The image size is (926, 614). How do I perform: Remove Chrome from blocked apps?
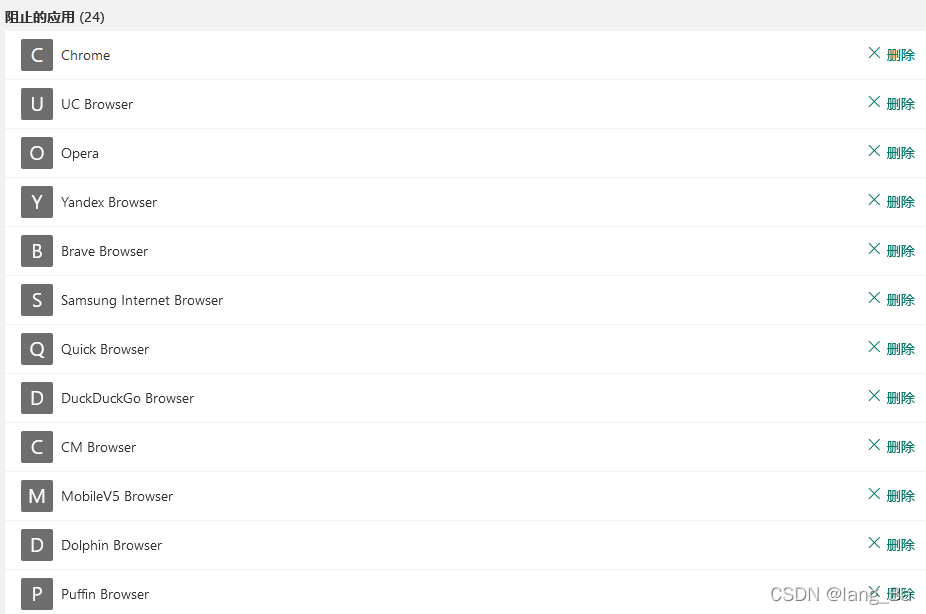click(891, 54)
